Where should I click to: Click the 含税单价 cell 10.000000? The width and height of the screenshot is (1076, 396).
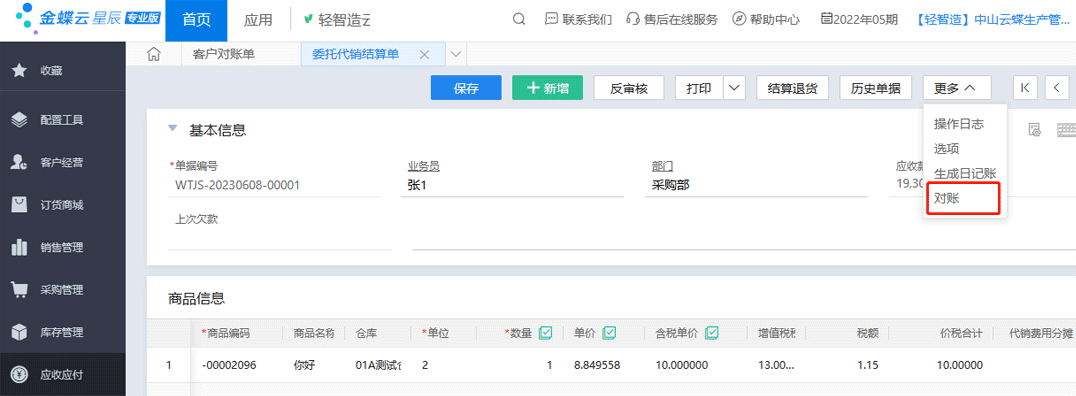[x=682, y=366]
